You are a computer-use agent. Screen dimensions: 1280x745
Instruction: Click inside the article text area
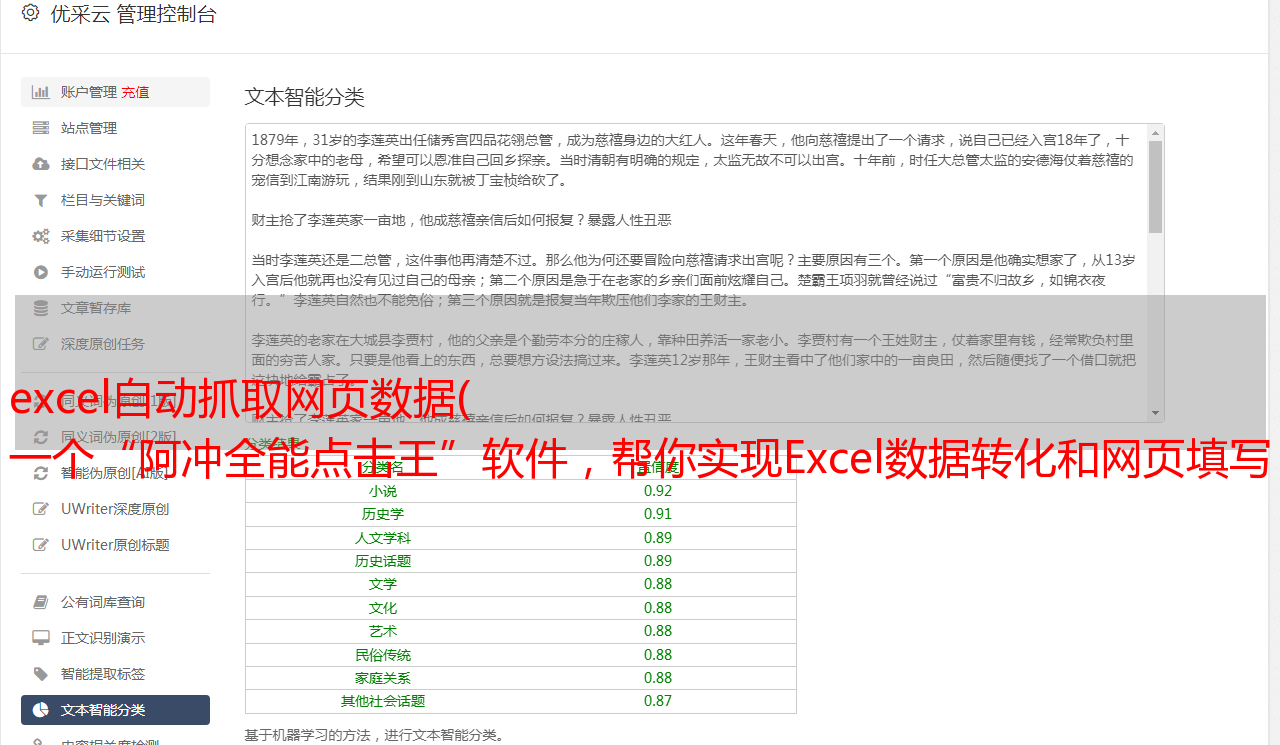click(x=696, y=273)
